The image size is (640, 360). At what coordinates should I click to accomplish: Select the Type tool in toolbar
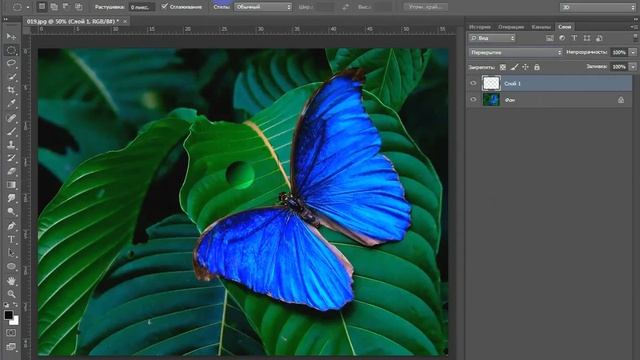11,240
